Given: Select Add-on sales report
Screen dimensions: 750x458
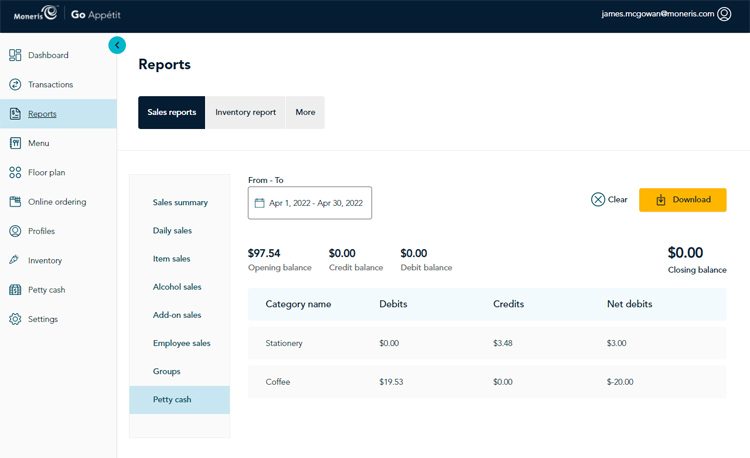Looking at the screenshot, I should pyautogui.click(x=177, y=315).
